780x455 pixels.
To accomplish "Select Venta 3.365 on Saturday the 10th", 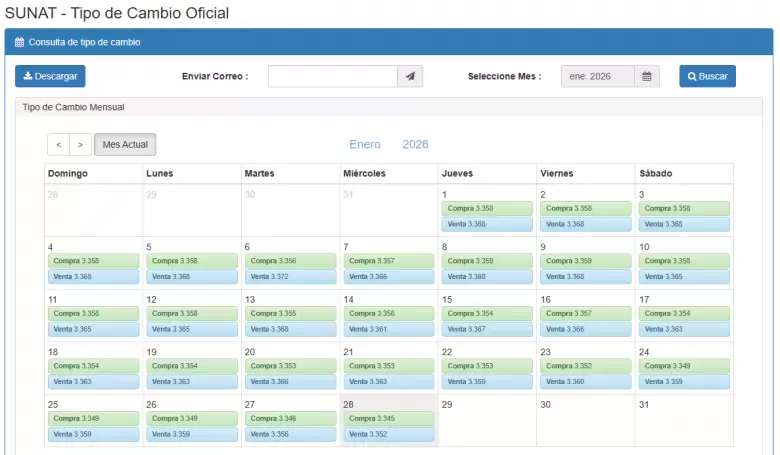I will 684,277.
